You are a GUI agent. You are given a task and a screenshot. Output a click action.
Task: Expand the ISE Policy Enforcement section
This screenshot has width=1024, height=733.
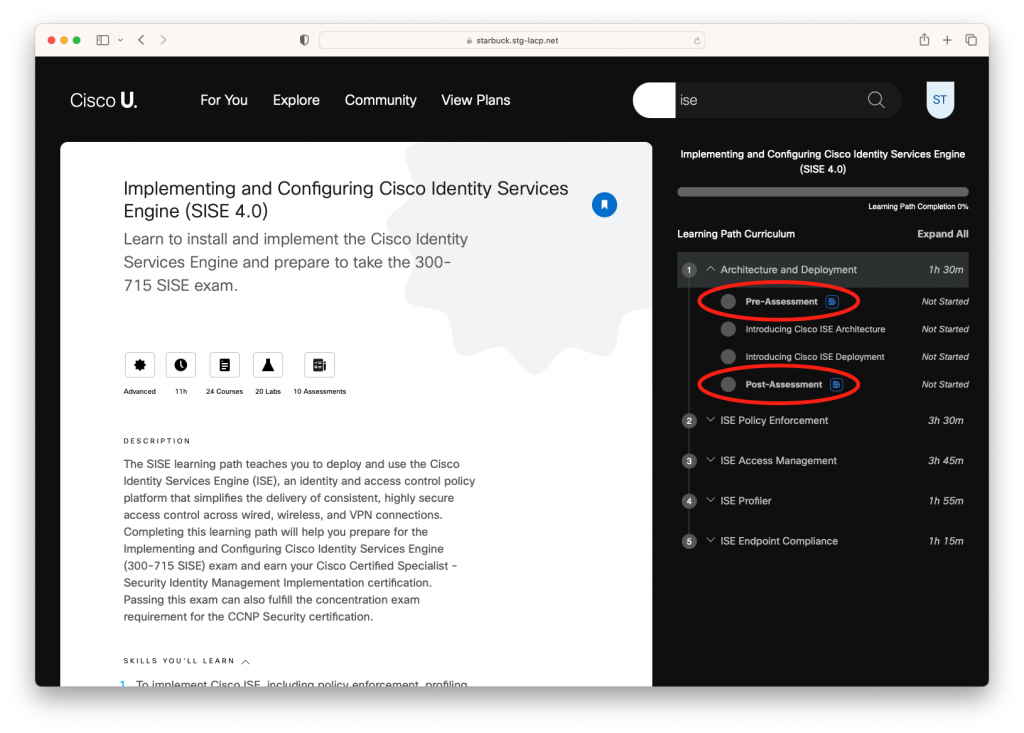tap(708, 420)
